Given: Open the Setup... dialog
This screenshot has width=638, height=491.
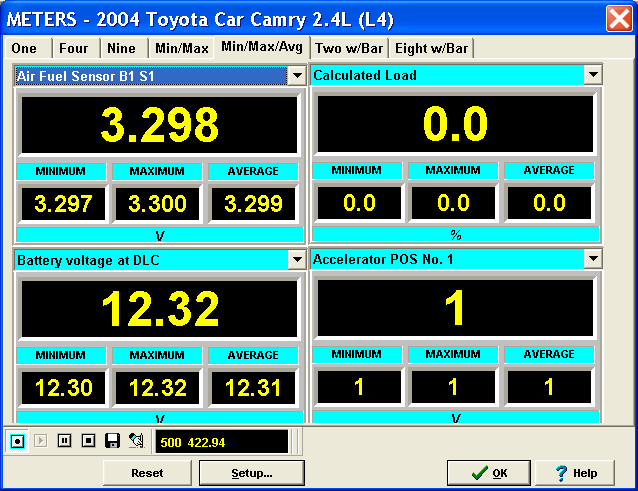Looking at the screenshot, I should 251,473.
